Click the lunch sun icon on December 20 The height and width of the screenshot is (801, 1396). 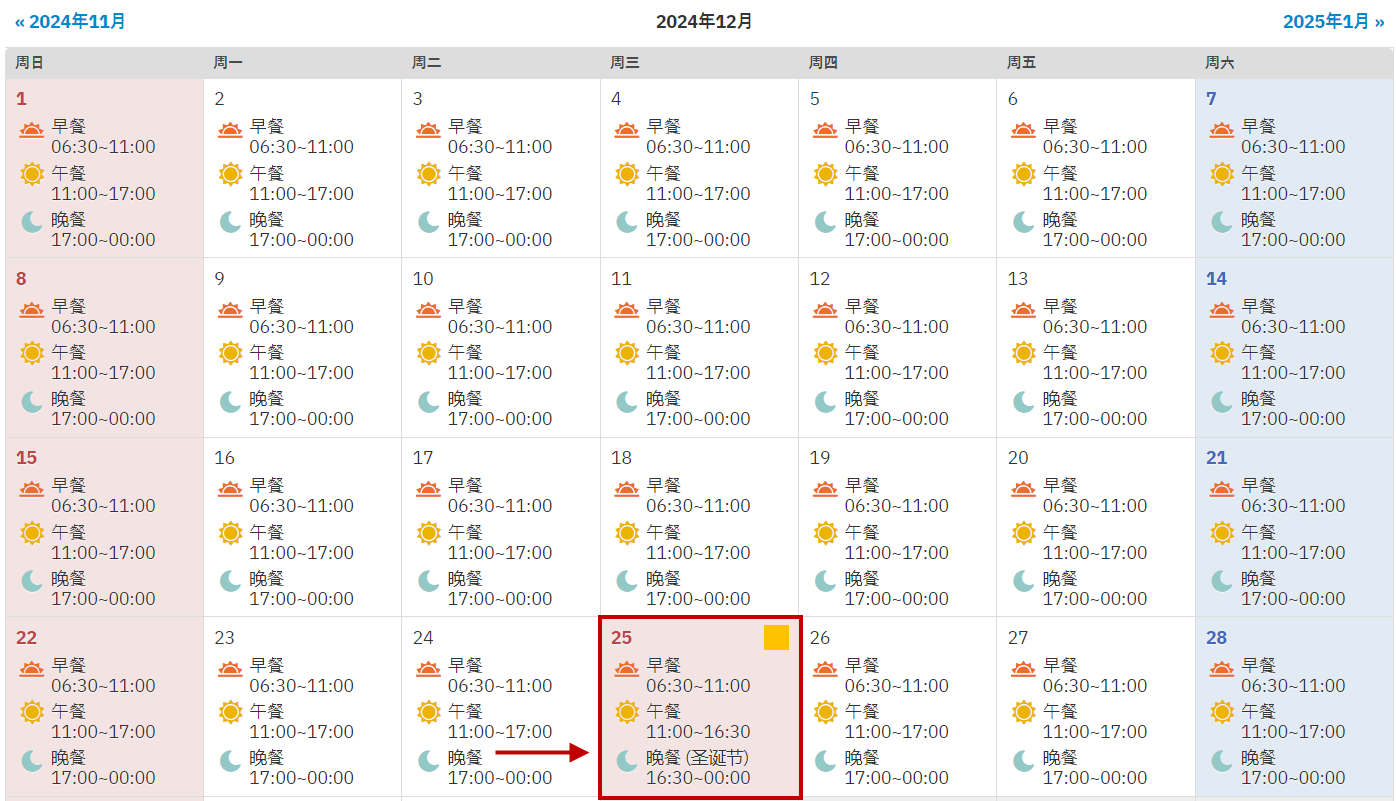[x=1024, y=533]
